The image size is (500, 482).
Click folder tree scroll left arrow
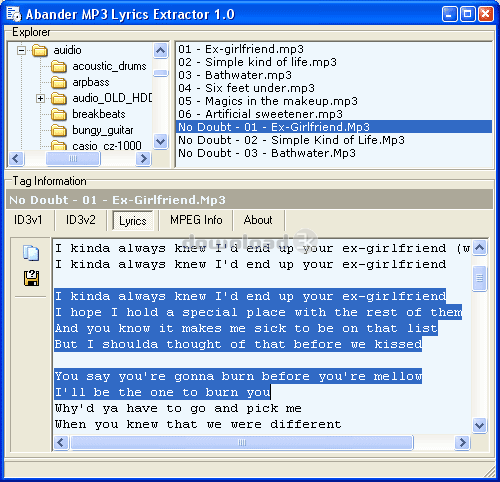16,158
